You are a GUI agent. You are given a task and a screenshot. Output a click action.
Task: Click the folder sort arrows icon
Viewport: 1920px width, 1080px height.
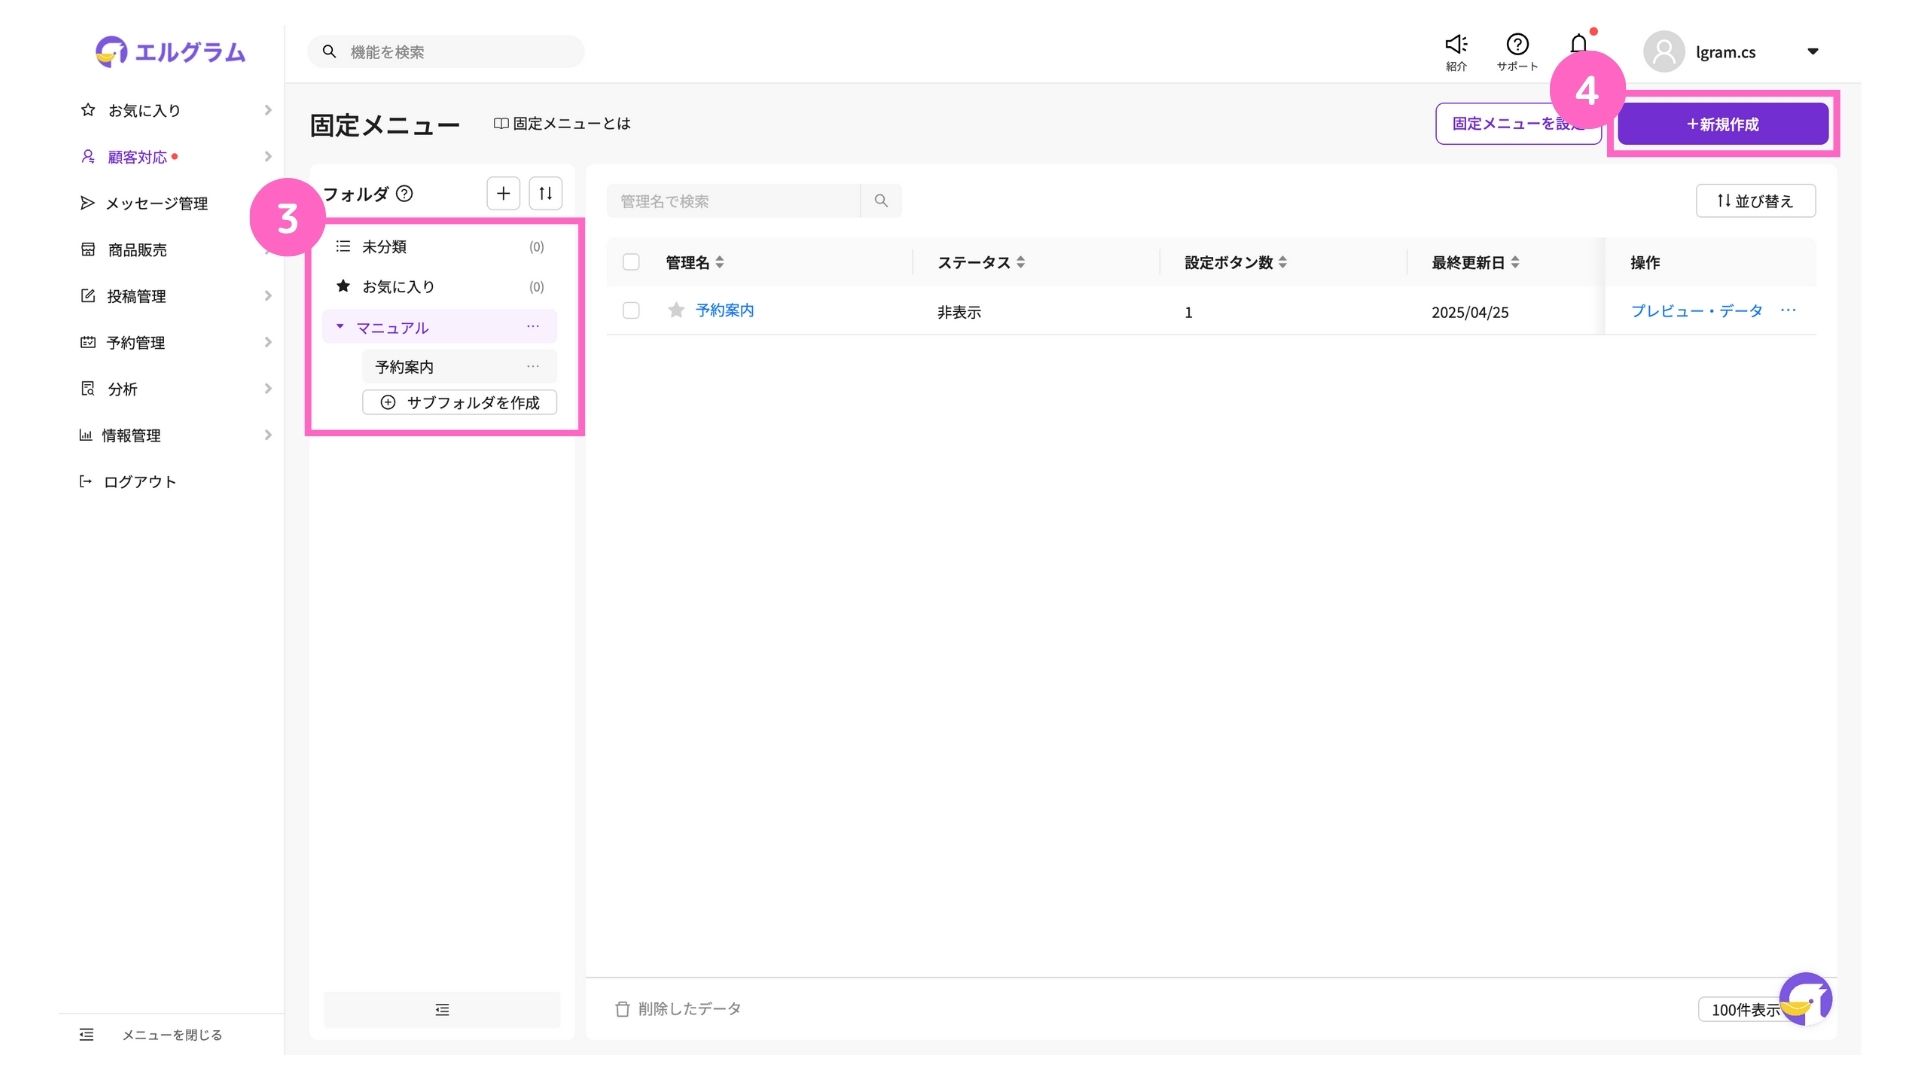click(545, 193)
